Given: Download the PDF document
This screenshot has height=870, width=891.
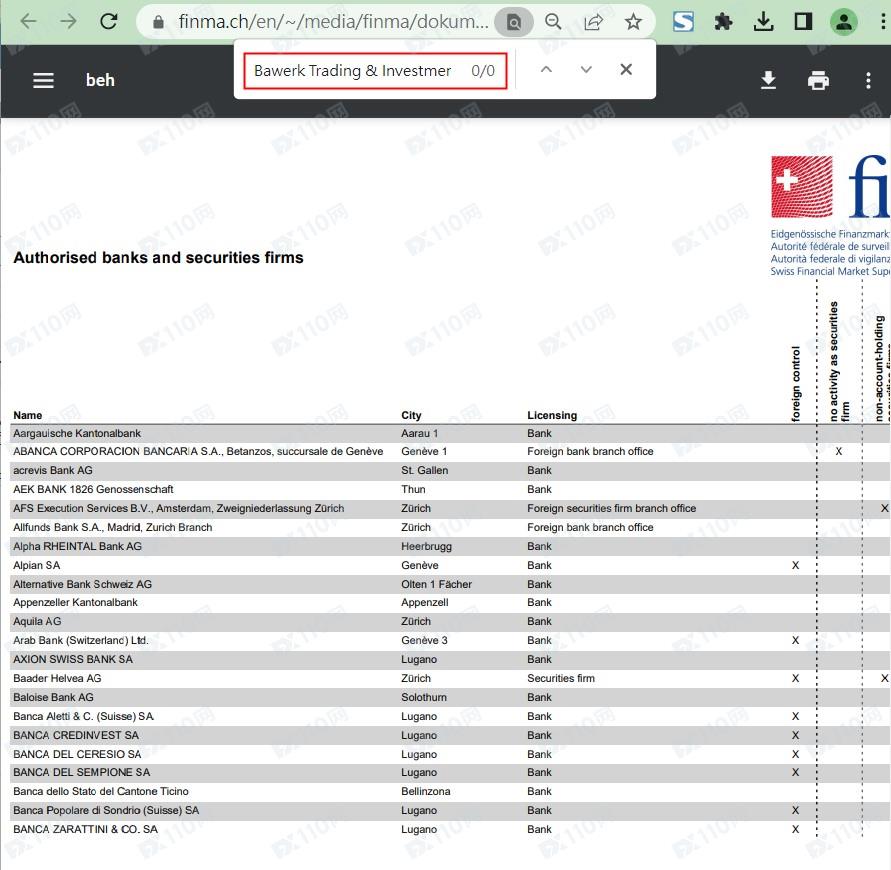Looking at the screenshot, I should click(x=768, y=80).
